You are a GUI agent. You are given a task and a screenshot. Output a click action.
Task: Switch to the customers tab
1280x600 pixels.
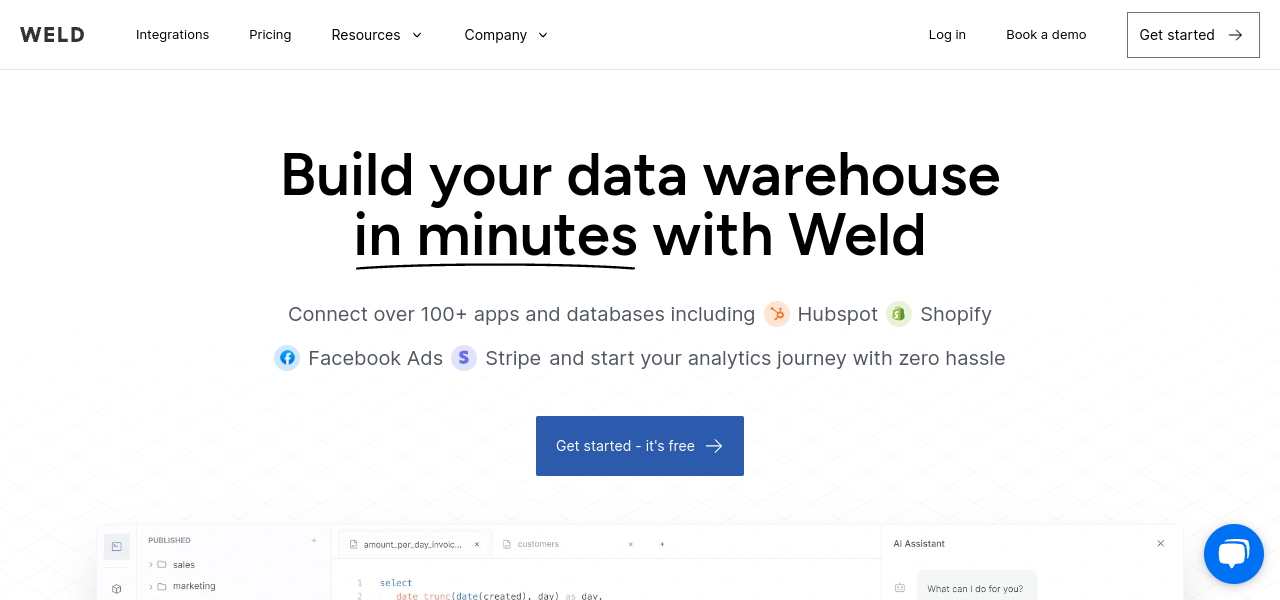pyautogui.click(x=538, y=544)
